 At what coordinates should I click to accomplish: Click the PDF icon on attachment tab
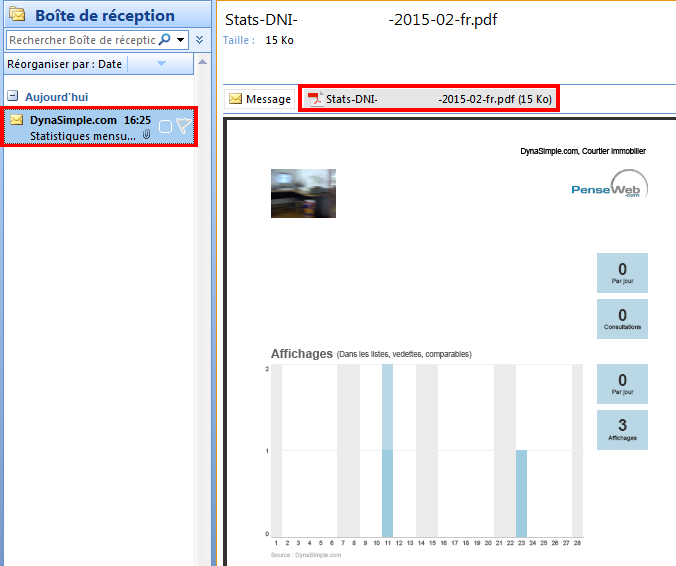click(x=314, y=99)
